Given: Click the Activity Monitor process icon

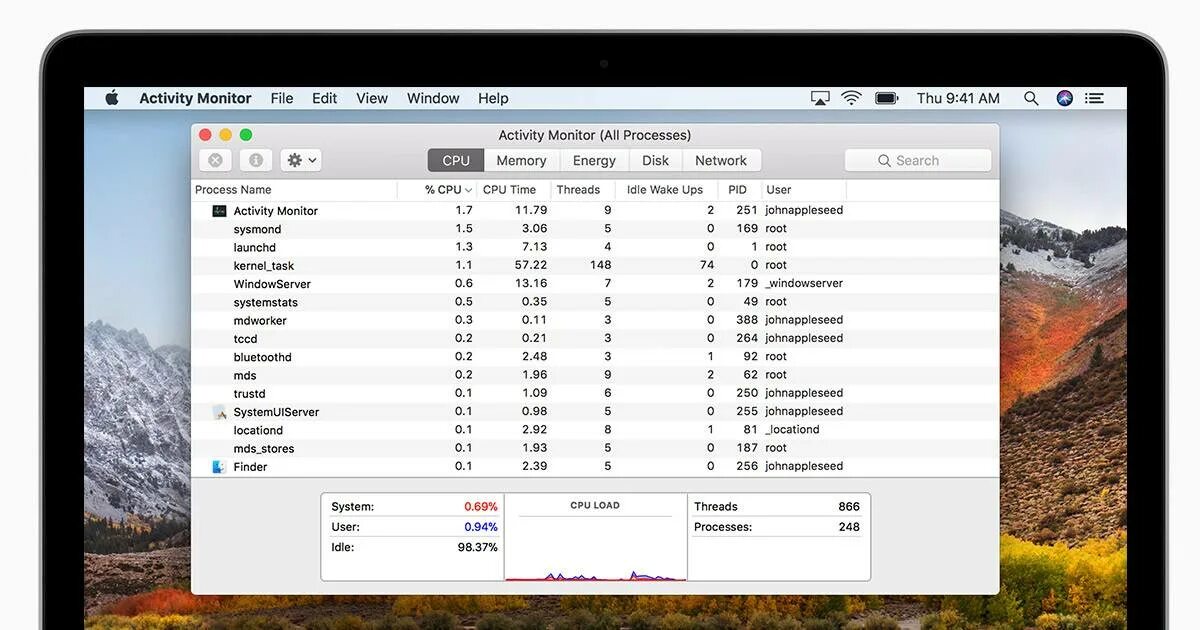Looking at the screenshot, I should pyautogui.click(x=219, y=211).
